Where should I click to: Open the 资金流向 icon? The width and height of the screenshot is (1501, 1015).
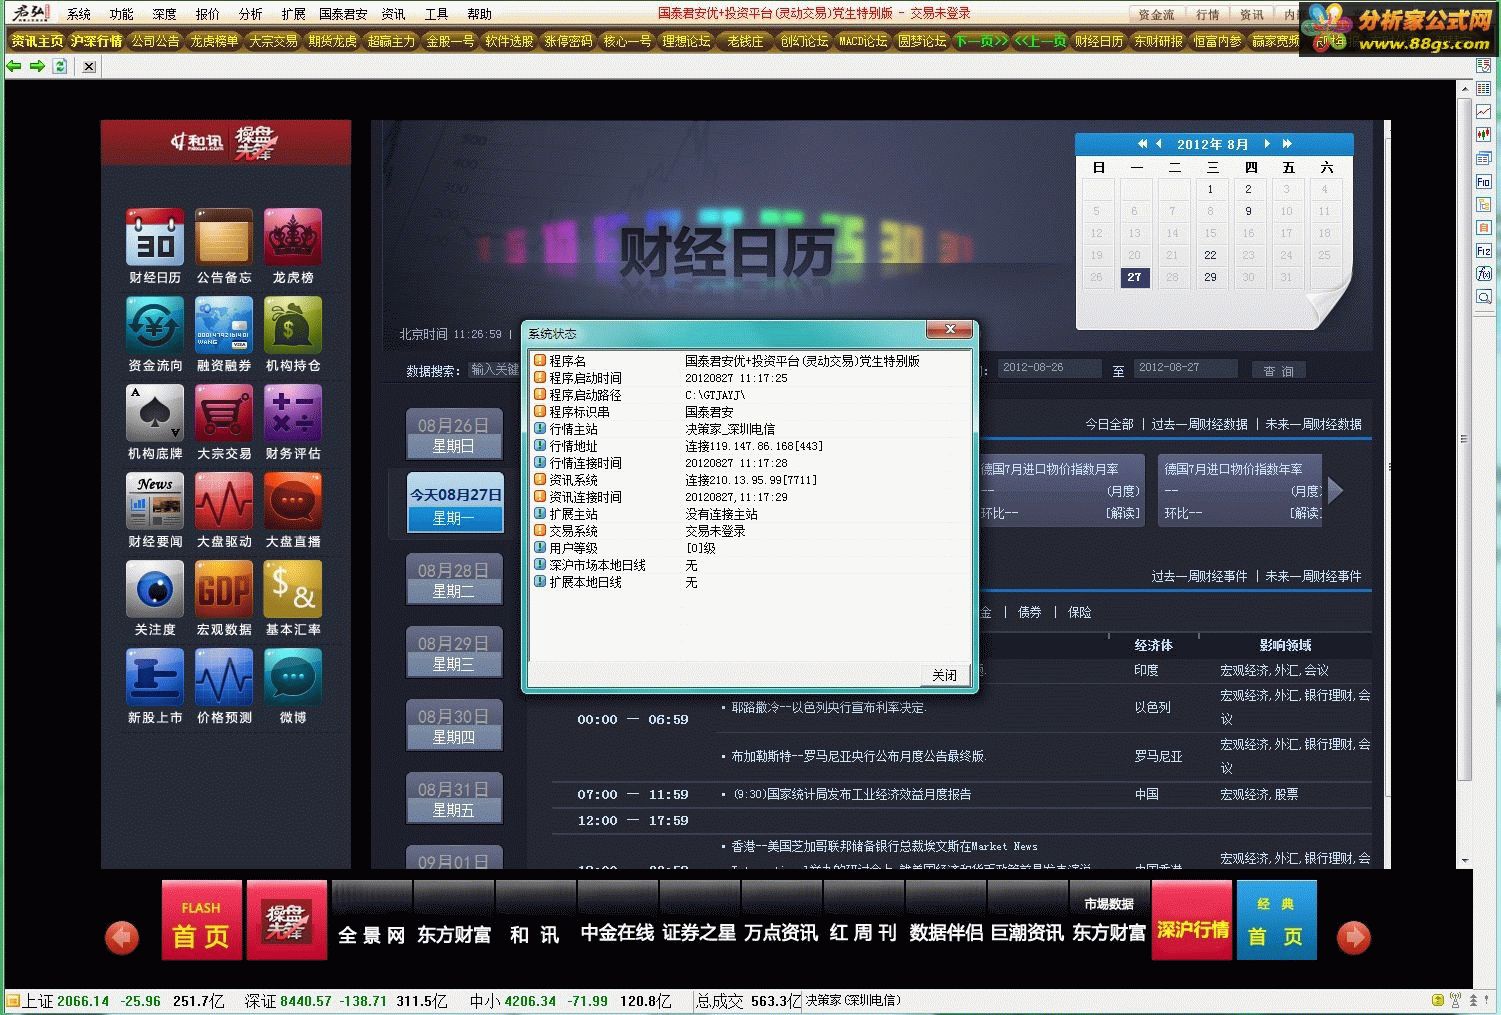click(155, 326)
